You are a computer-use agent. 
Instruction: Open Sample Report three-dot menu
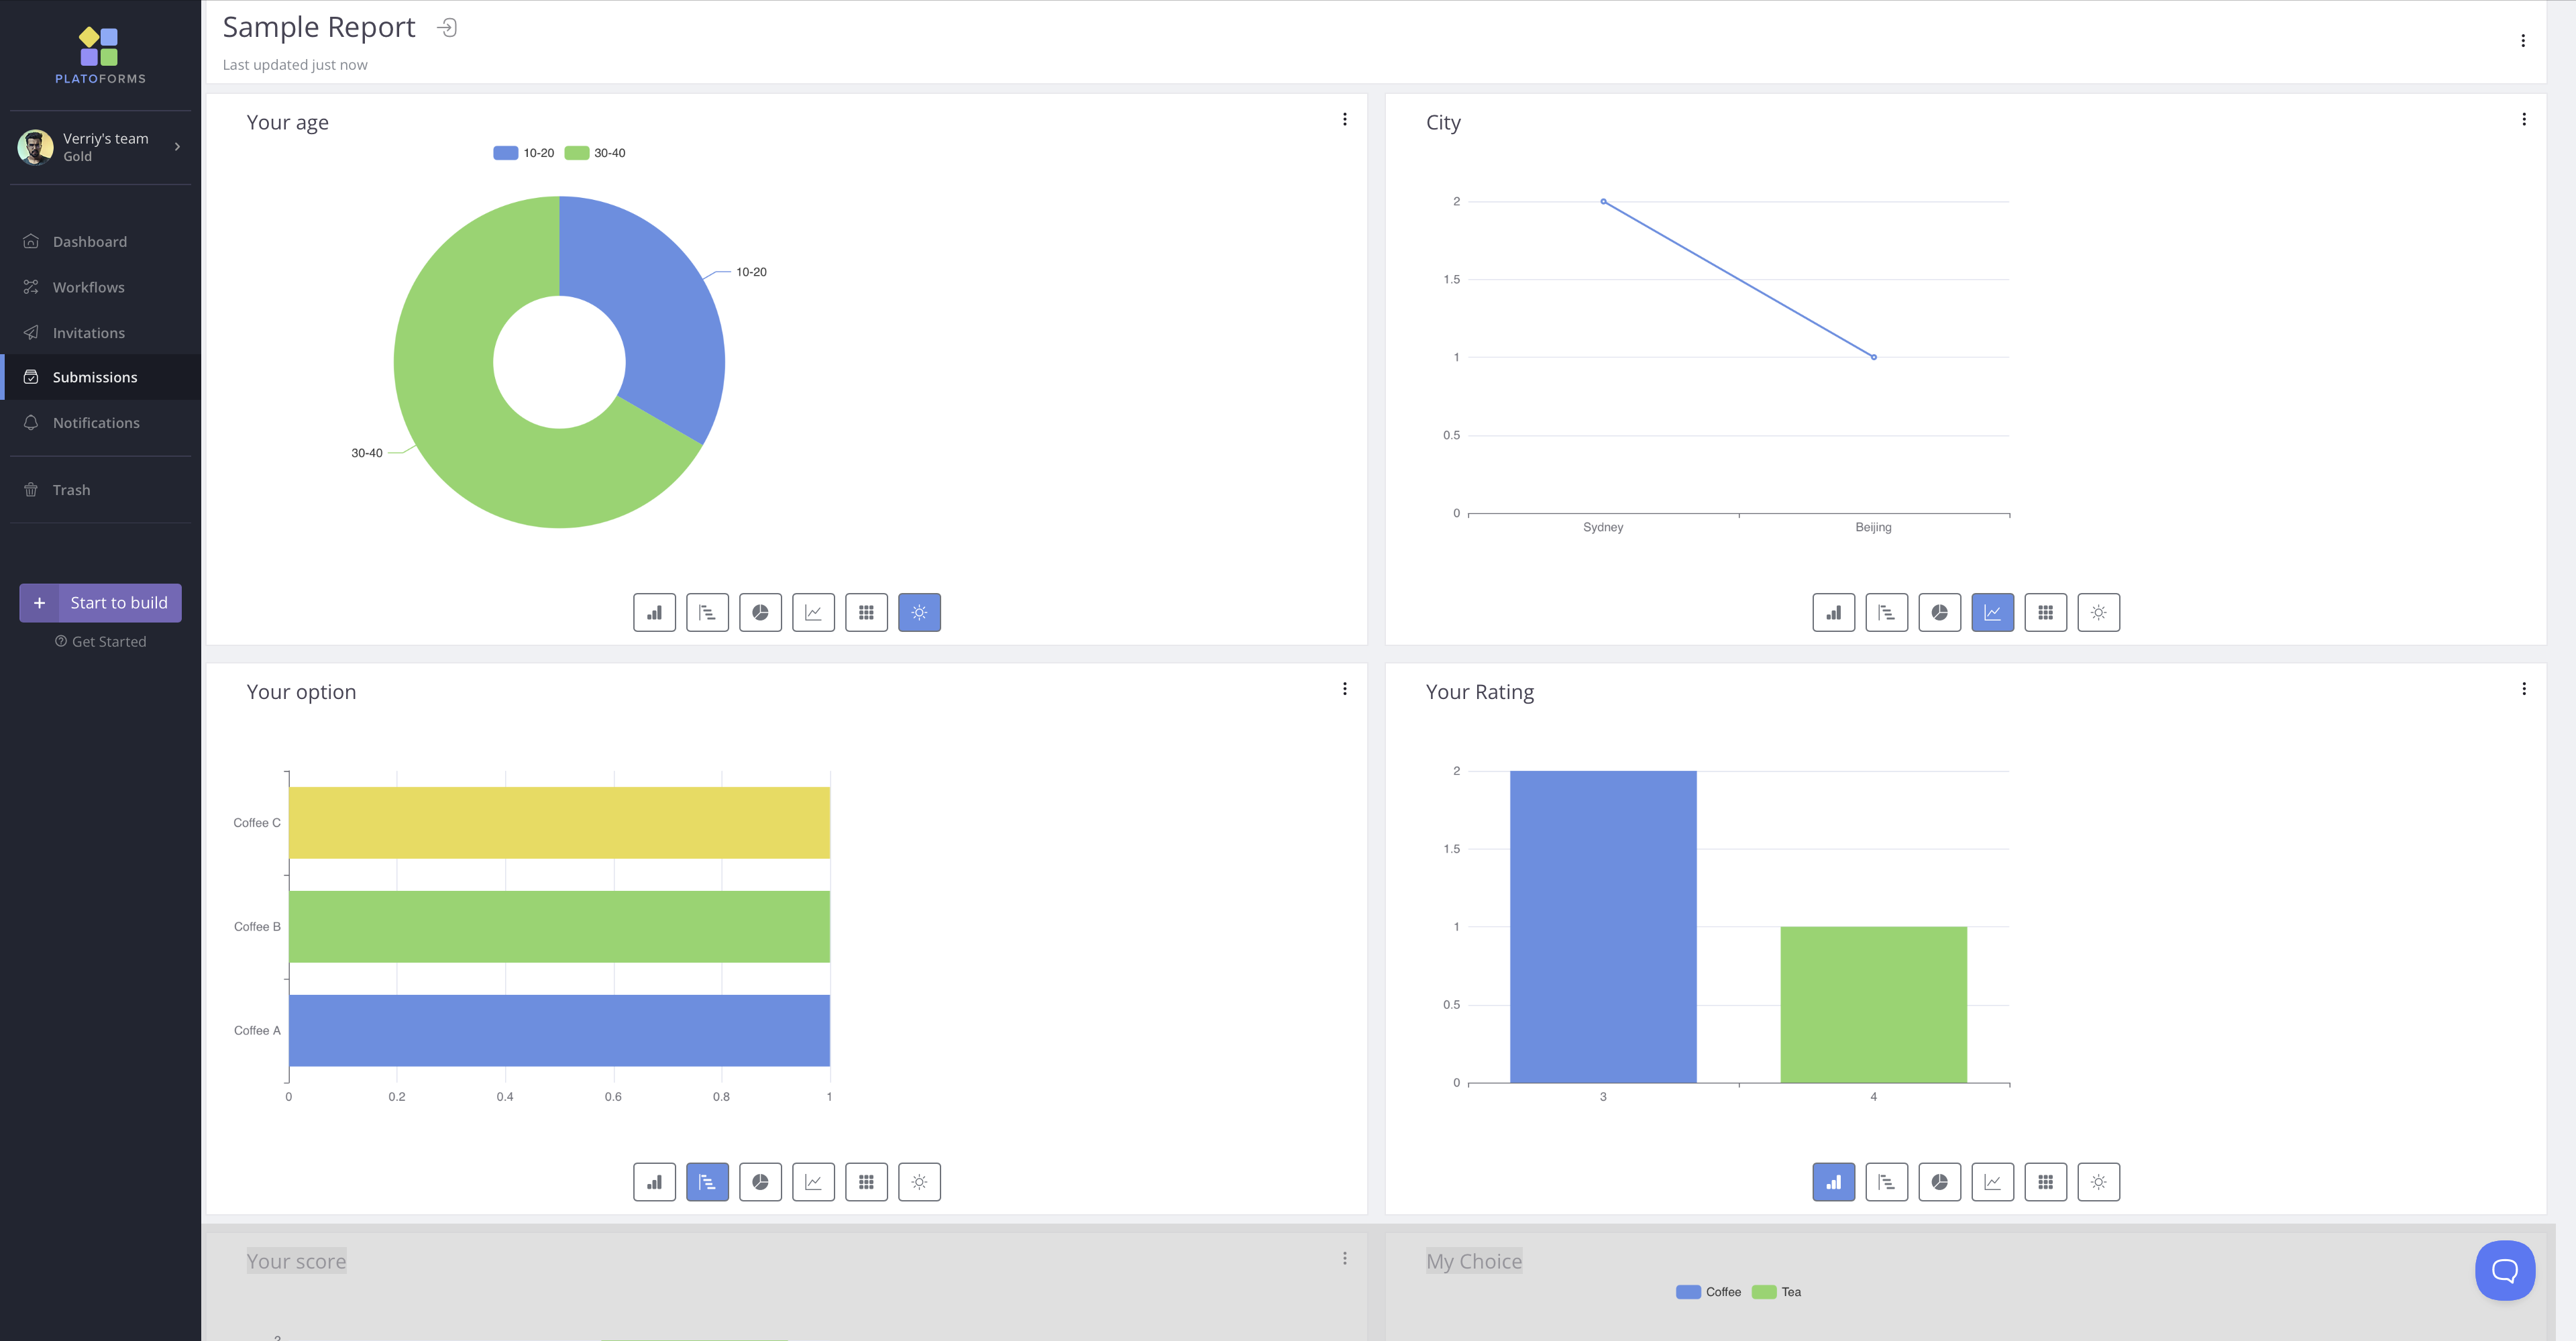pos(2522,41)
